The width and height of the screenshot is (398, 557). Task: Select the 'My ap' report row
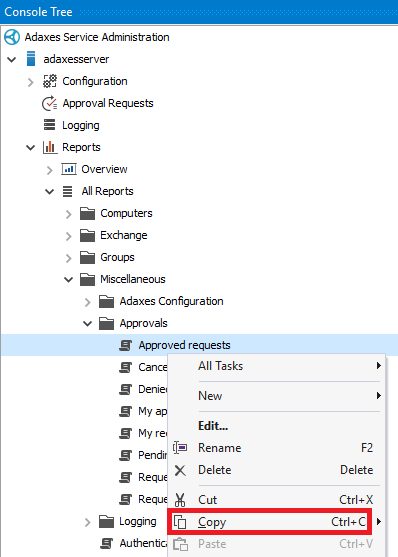pyautogui.click(x=153, y=411)
